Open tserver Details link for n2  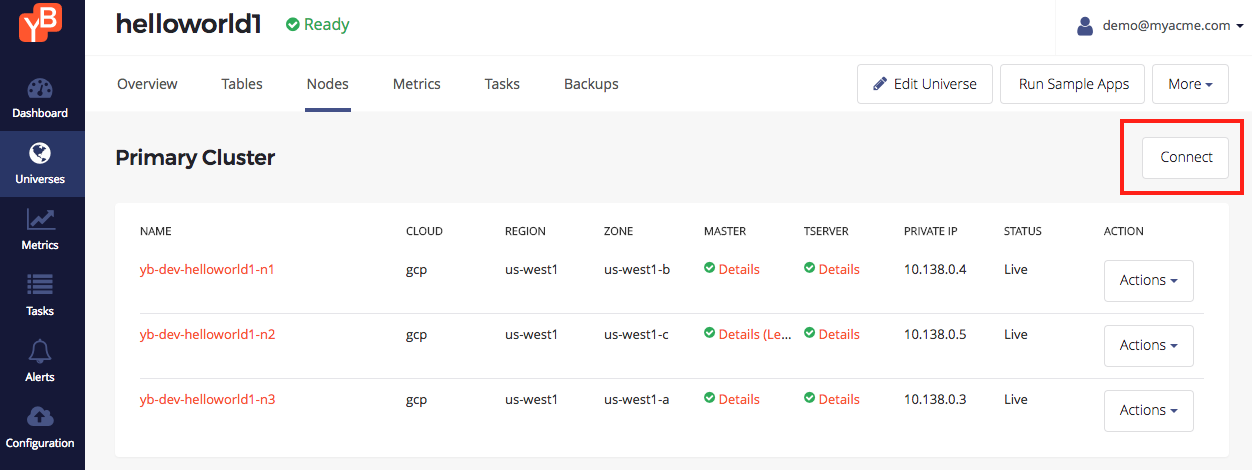[x=839, y=334]
